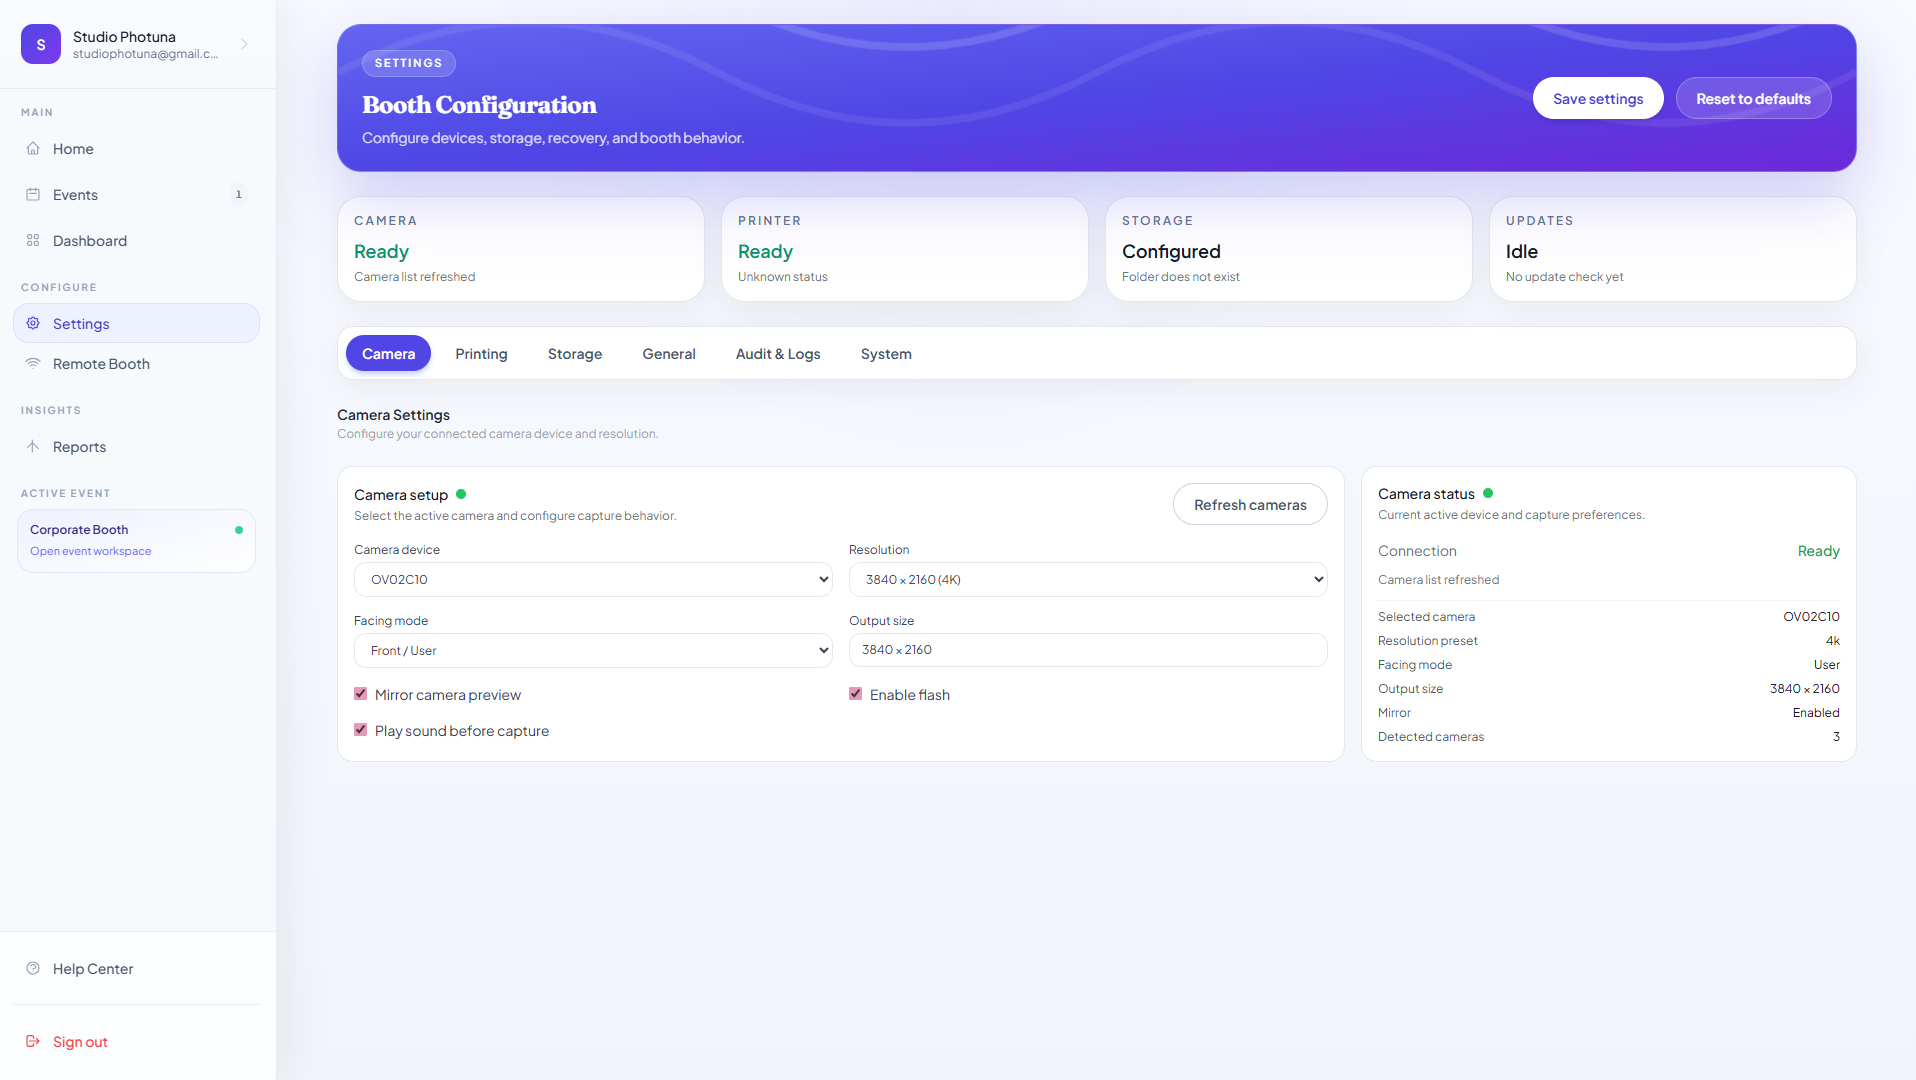Switch to the Storage tab
The width and height of the screenshot is (1916, 1080).
(575, 353)
